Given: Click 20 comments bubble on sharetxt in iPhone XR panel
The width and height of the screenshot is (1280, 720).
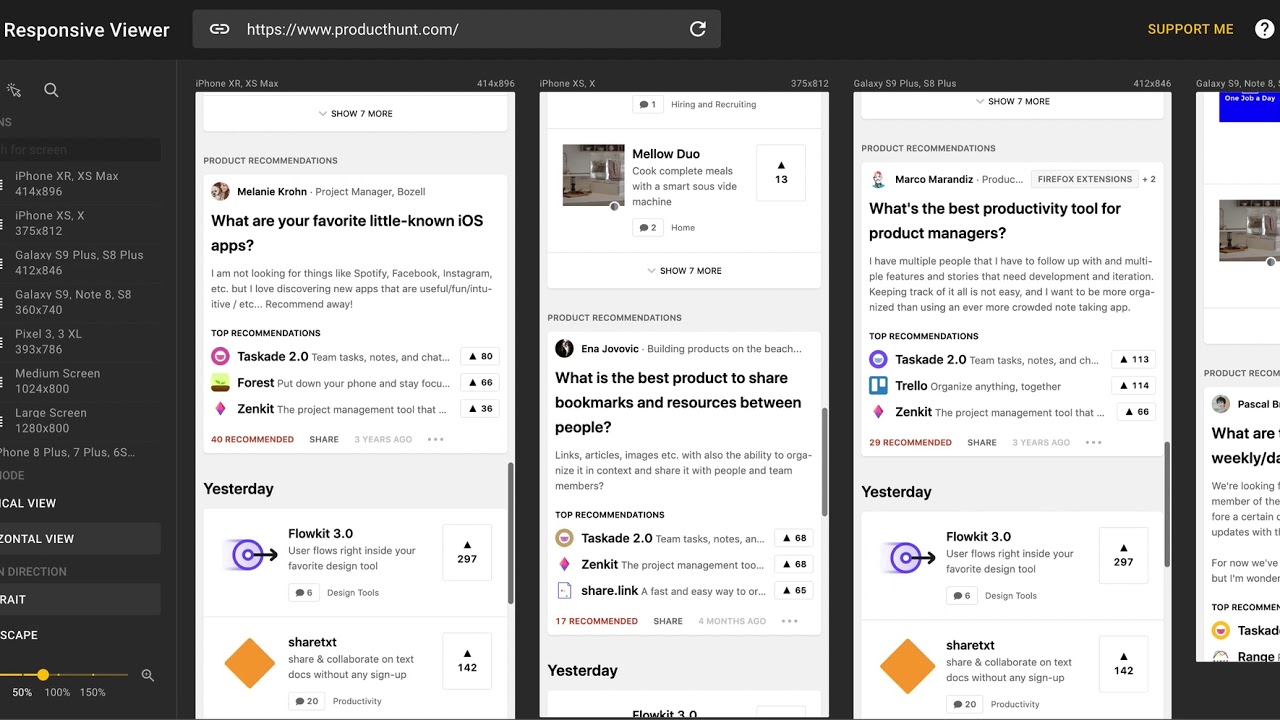Looking at the screenshot, I should coord(306,701).
